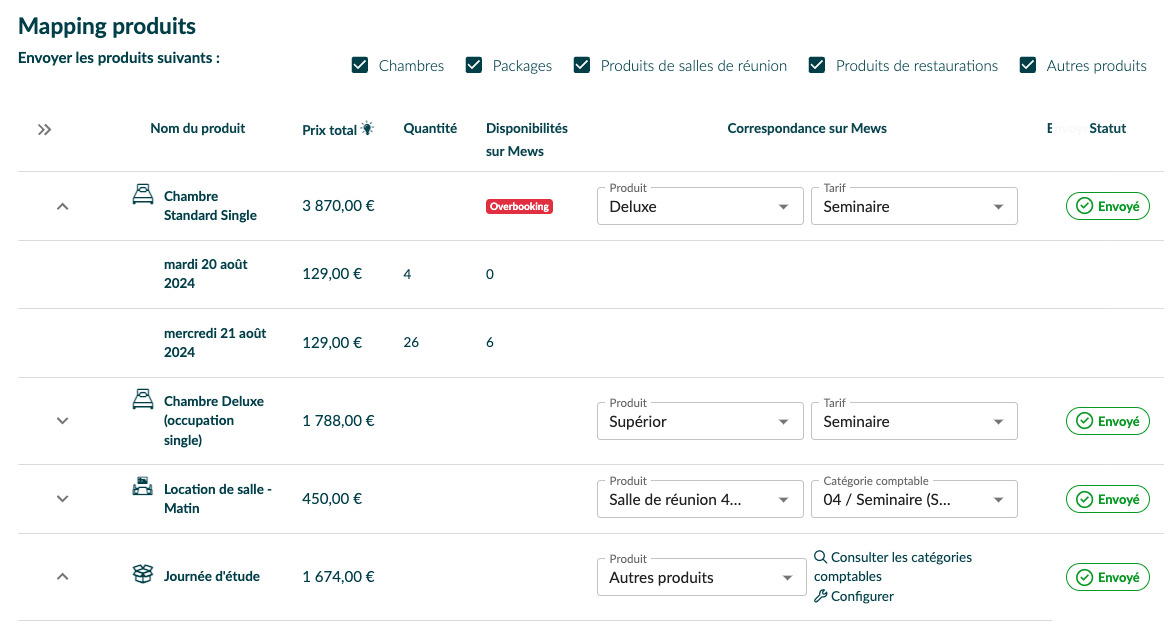The image size is (1175, 628).
Task: Click the bed icon for Chambre Standard Single
Action: click(143, 194)
